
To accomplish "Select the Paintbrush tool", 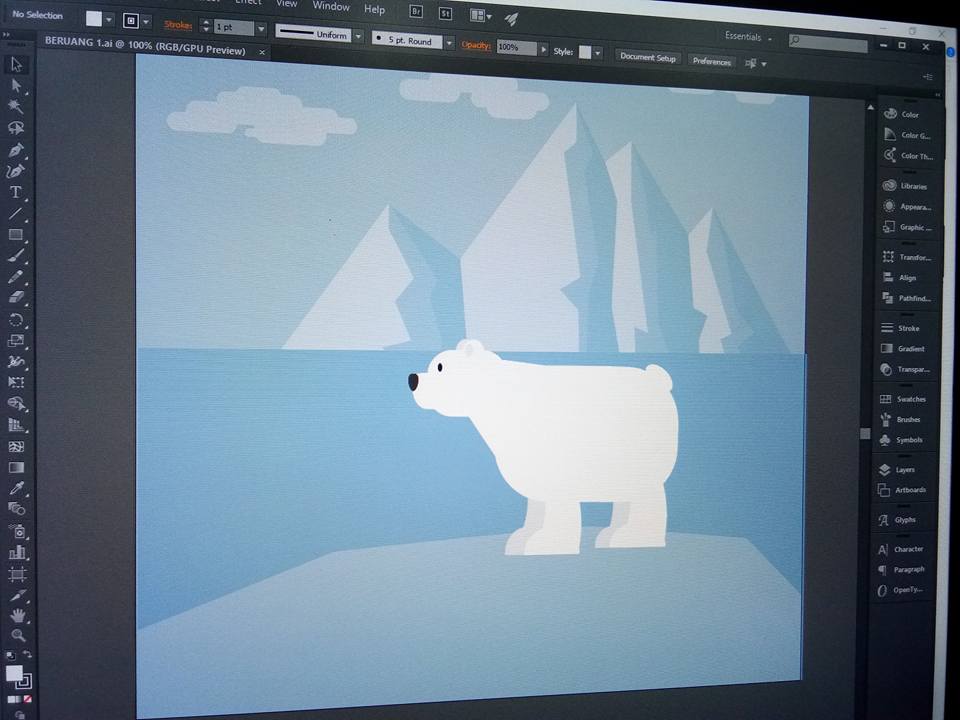I will pos(15,256).
